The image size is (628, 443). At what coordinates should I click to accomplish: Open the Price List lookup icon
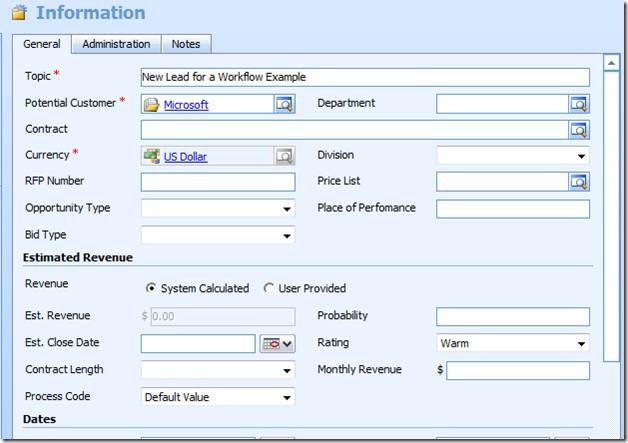[x=579, y=182]
